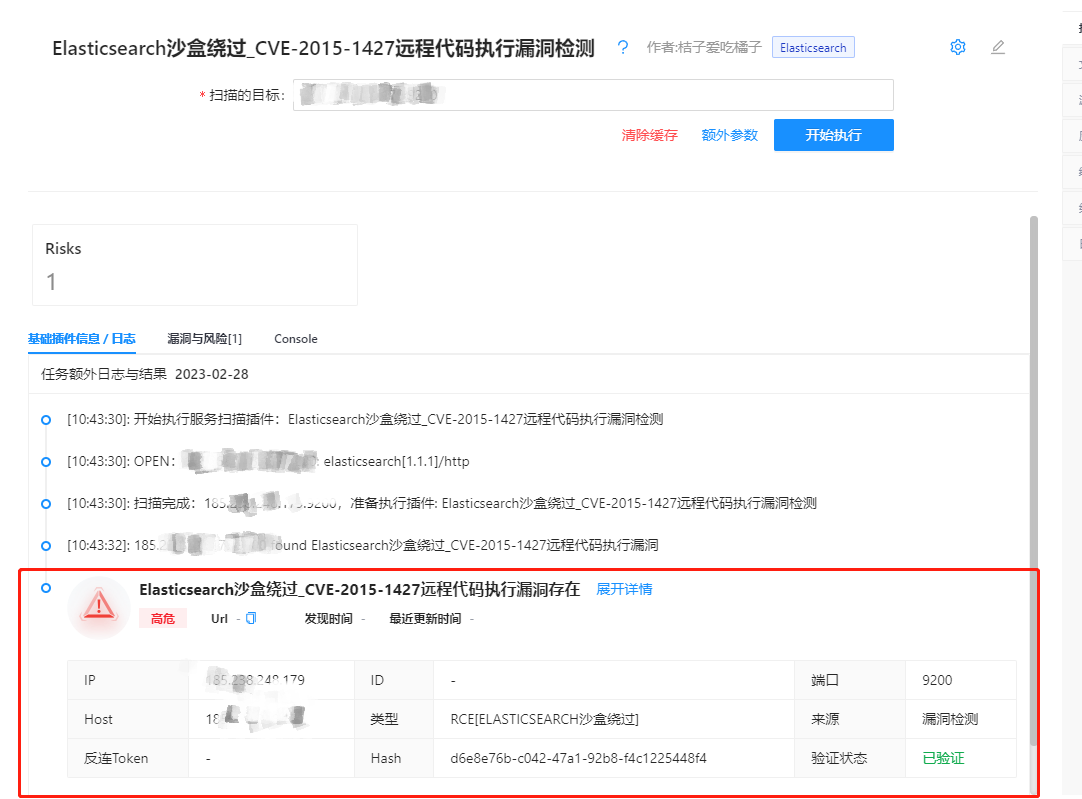Click the red high-risk warning triangle icon
The height and width of the screenshot is (799, 1082).
tap(99, 607)
